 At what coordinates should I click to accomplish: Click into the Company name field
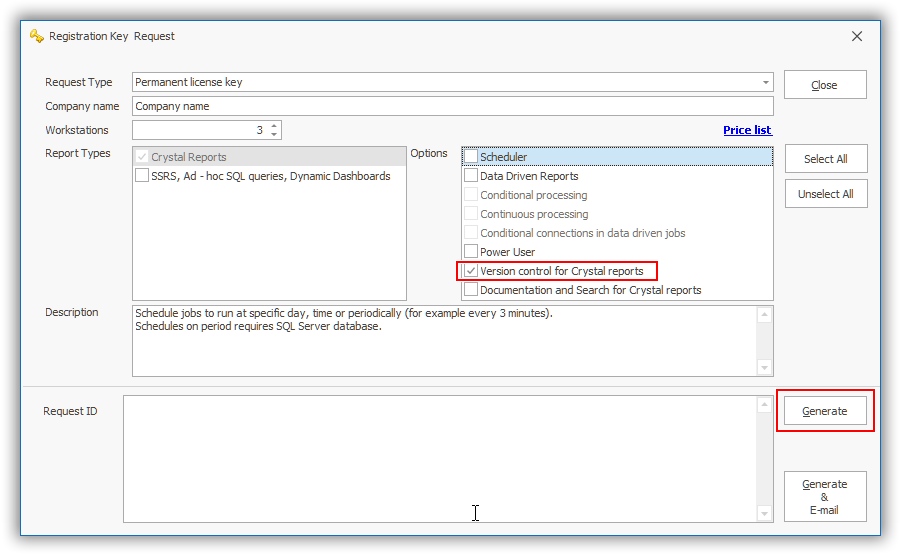(x=452, y=106)
